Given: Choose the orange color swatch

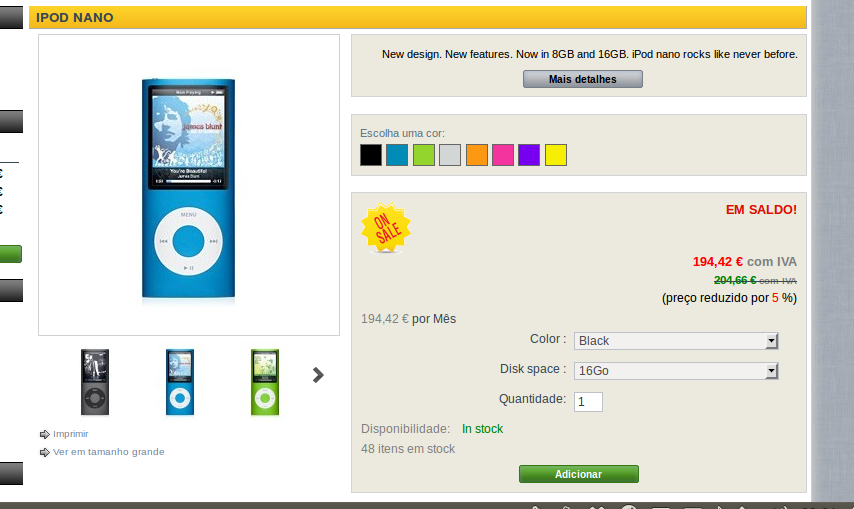Looking at the screenshot, I should (477, 155).
